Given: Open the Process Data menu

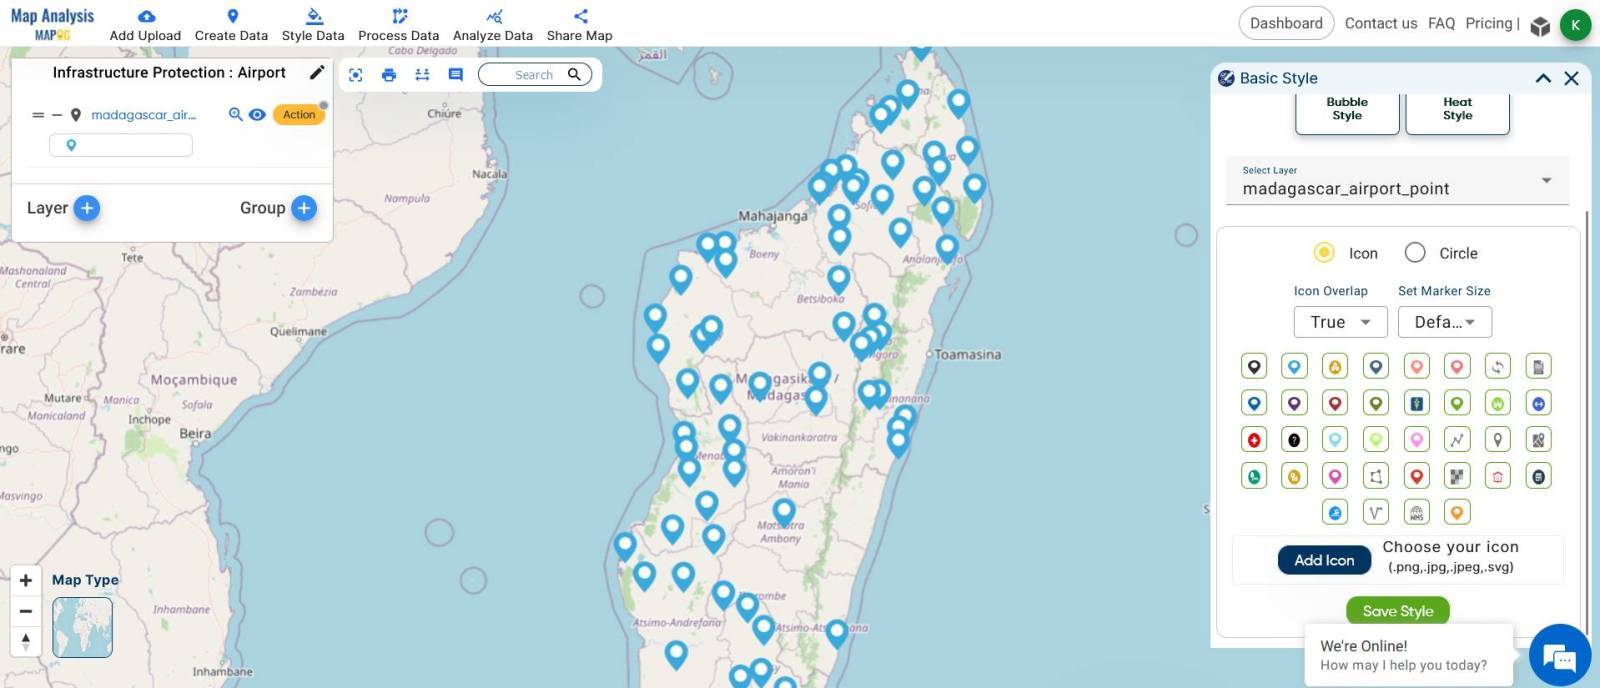Looking at the screenshot, I should (398, 25).
